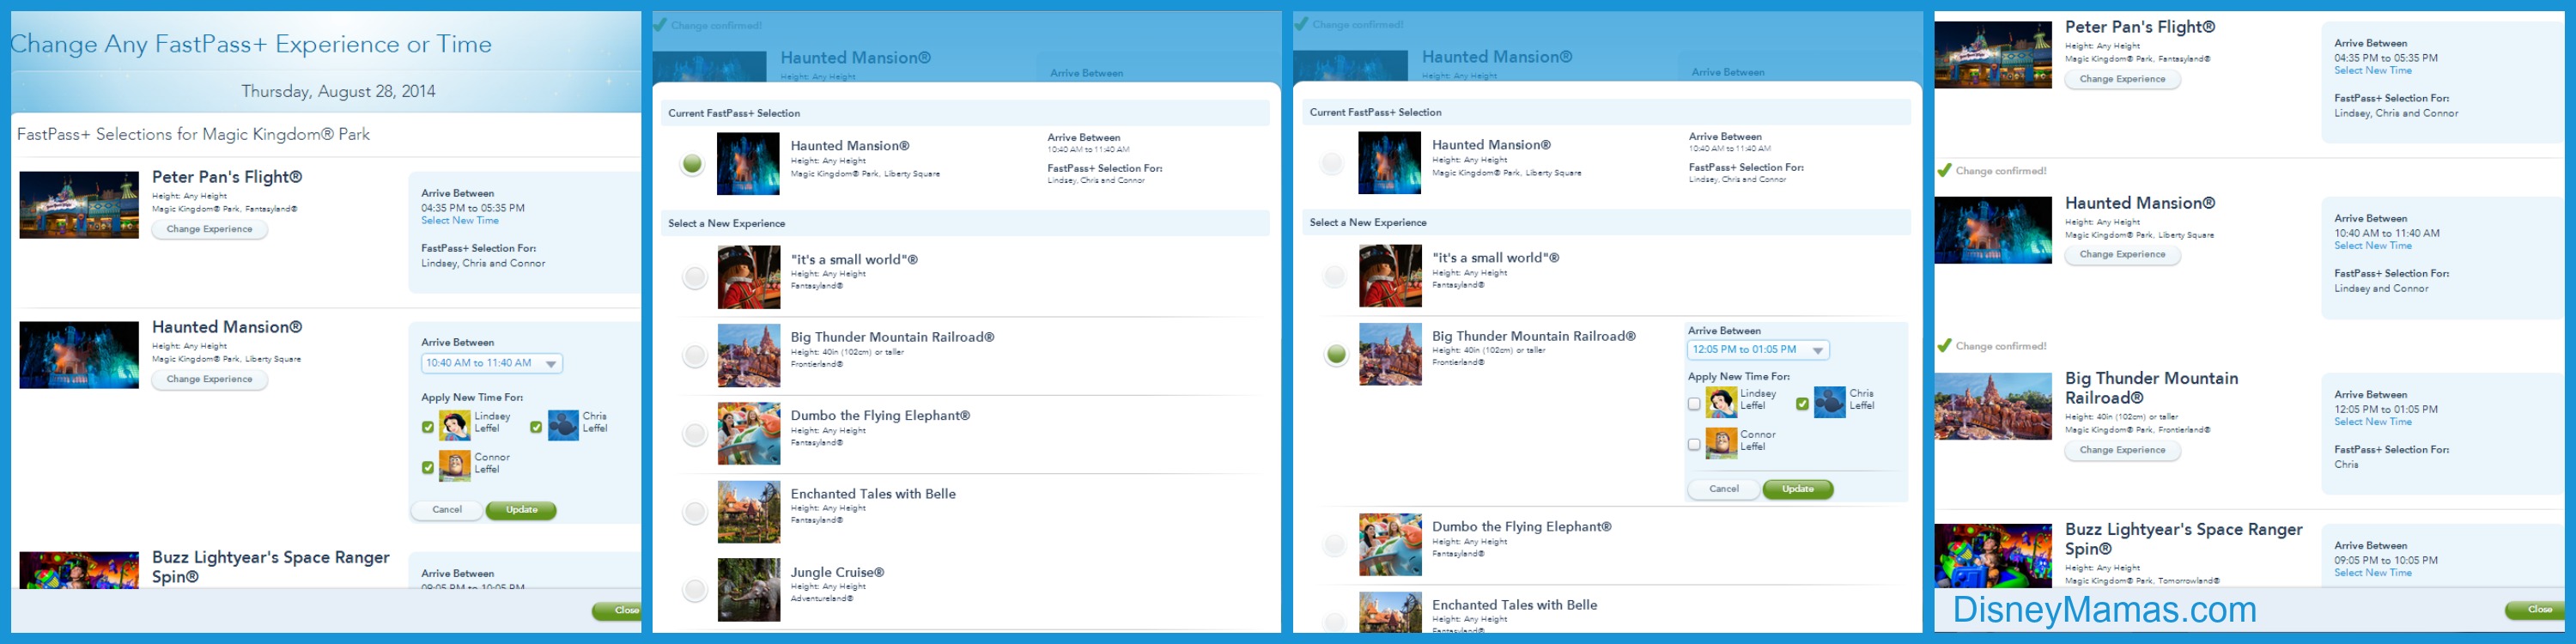Click Change Experience under Peter Pan's Flight, Thursday August 28 panel
This screenshot has width=2576, height=644.
tap(209, 229)
